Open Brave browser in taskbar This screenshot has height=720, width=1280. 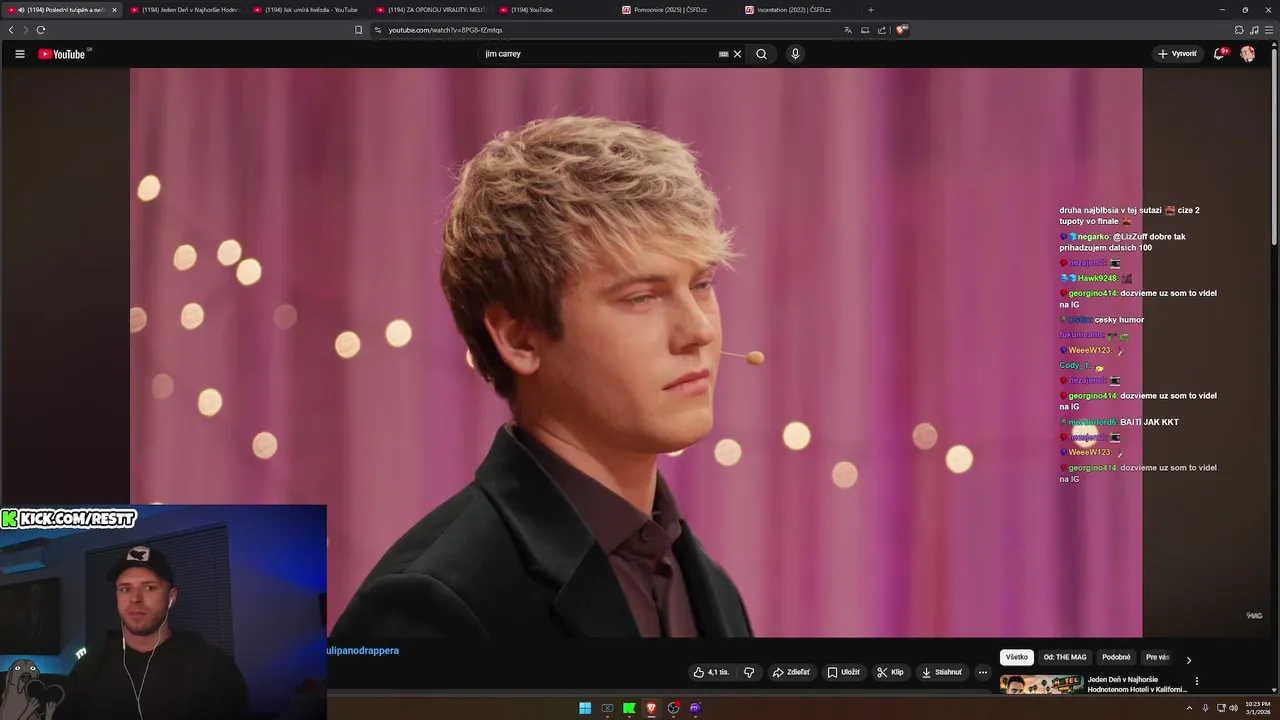coord(651,708)
